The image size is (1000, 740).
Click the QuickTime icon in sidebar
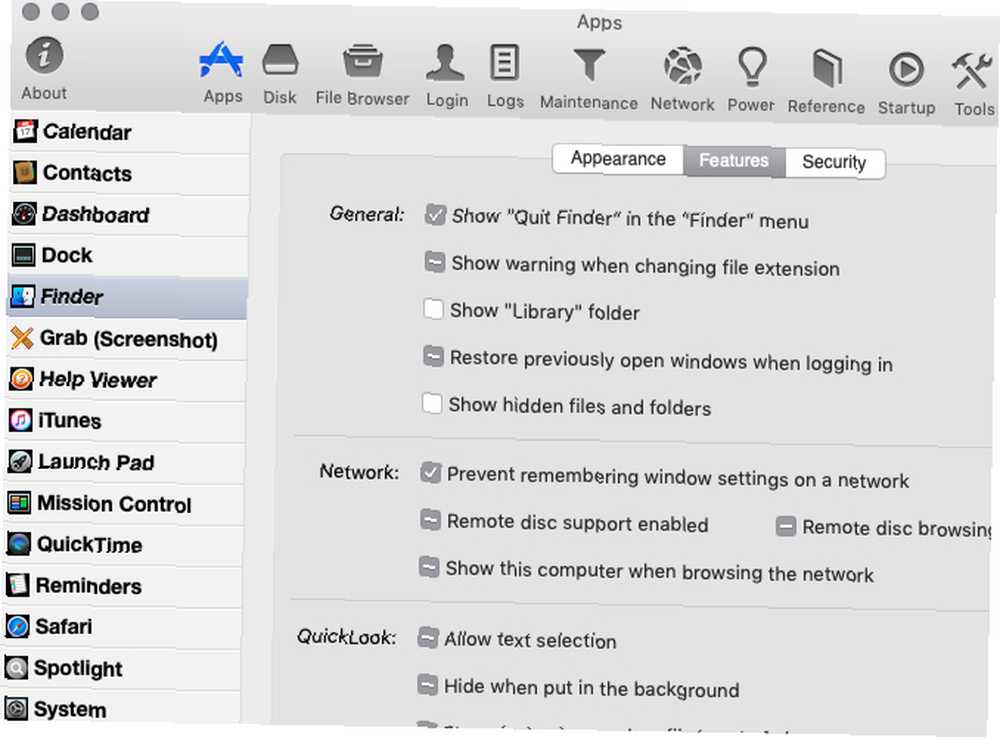click(18, 544)
